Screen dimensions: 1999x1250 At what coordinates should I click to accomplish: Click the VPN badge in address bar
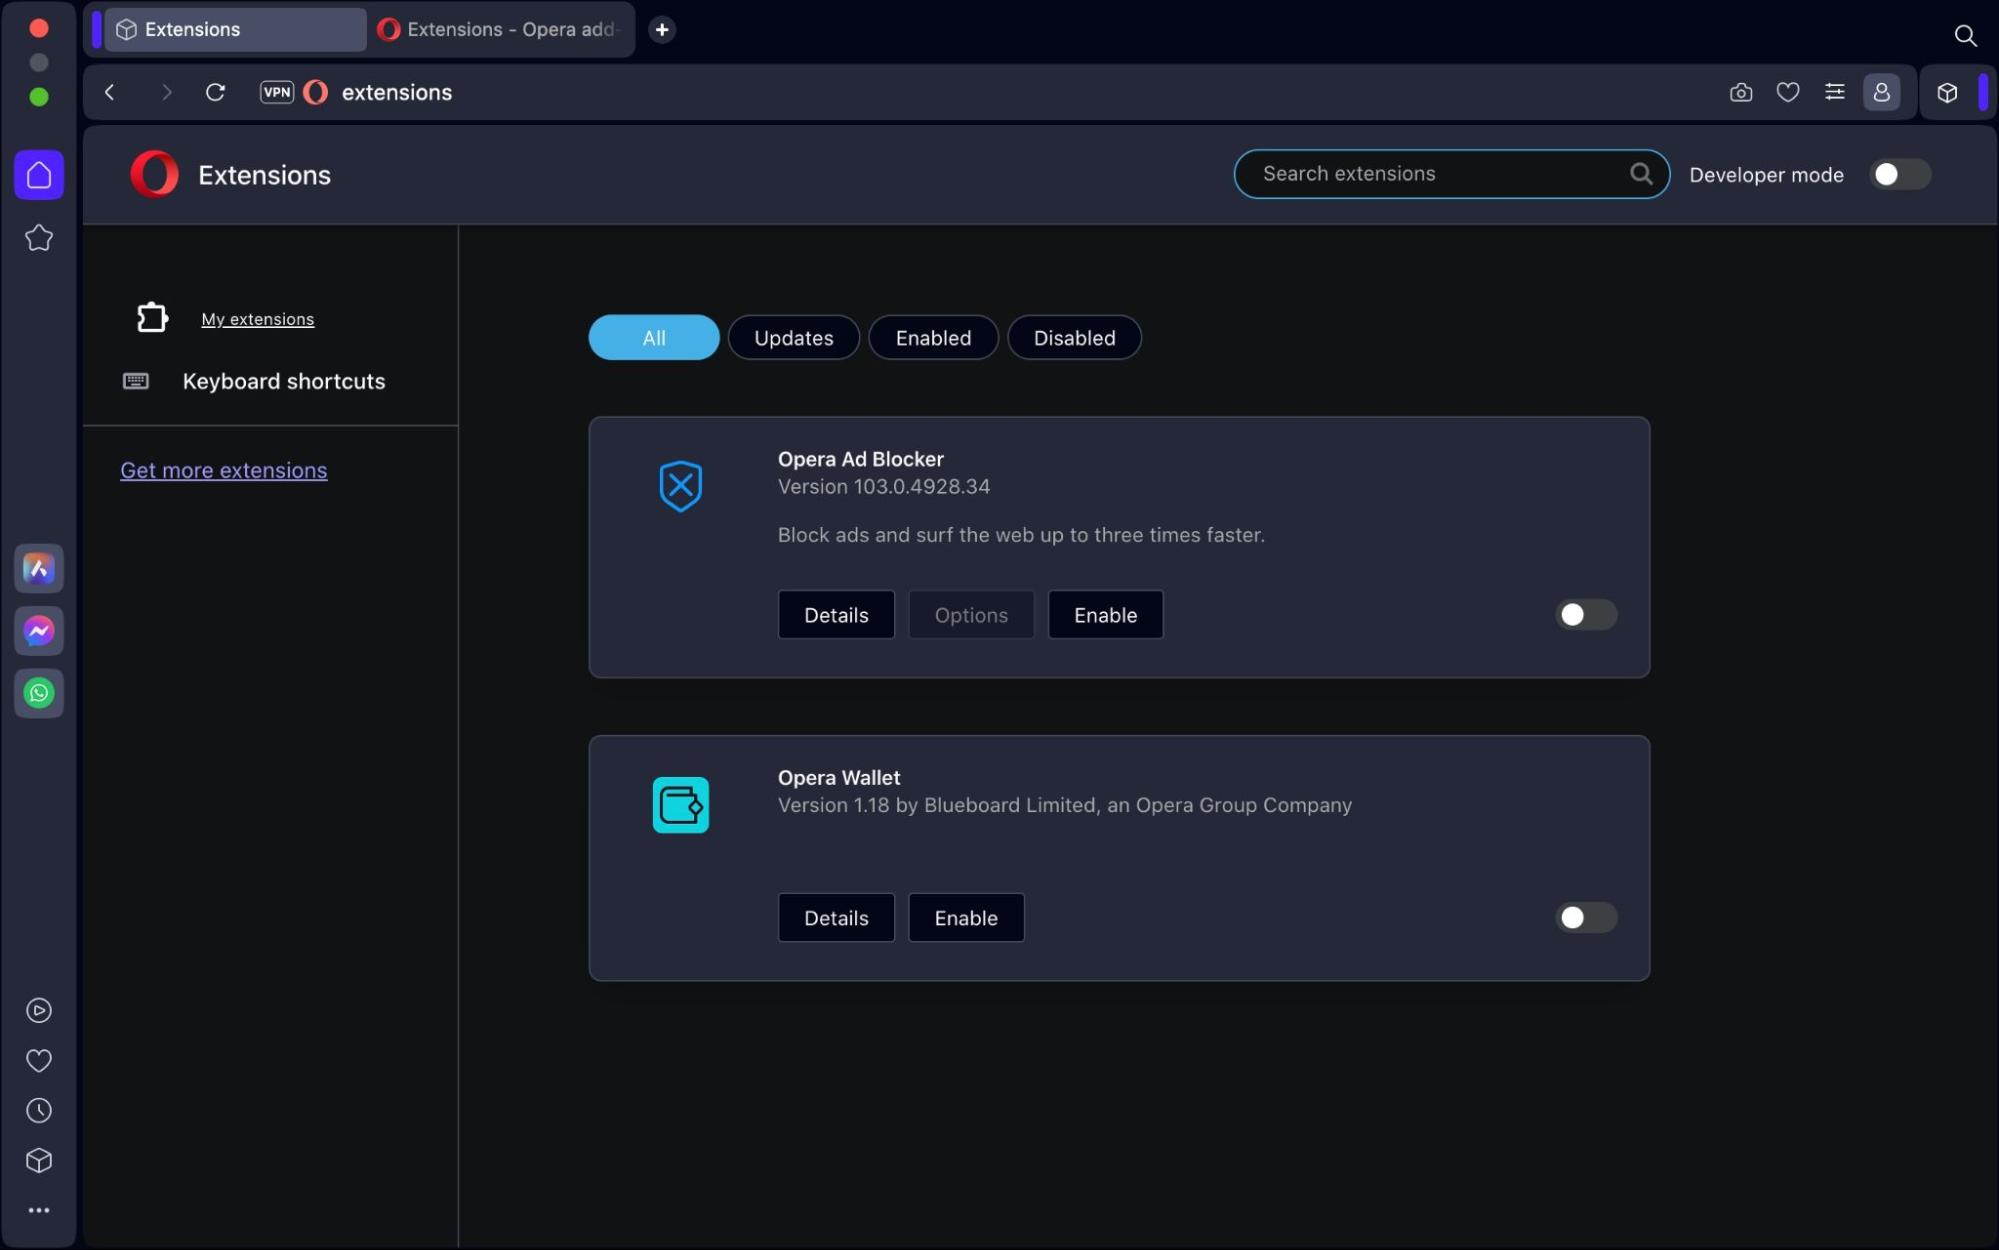tap(277, 92)
